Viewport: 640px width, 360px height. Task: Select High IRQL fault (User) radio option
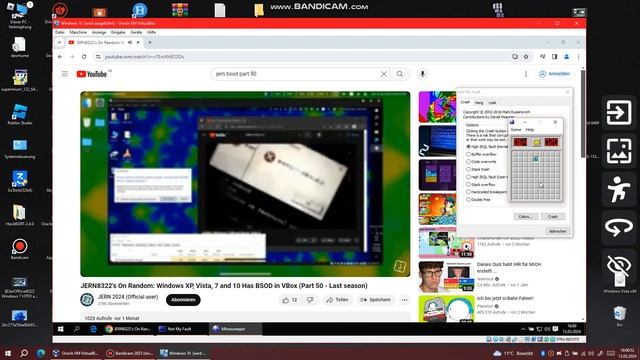click(469, 177)
